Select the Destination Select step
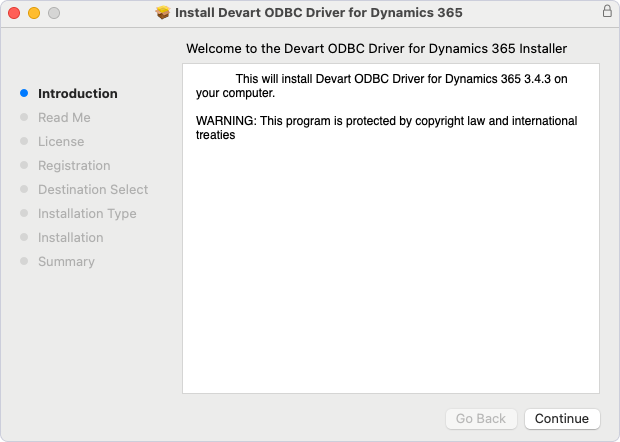Image resolution: width=620 pixels, height=442 pixels. click(x=93, y=189)
